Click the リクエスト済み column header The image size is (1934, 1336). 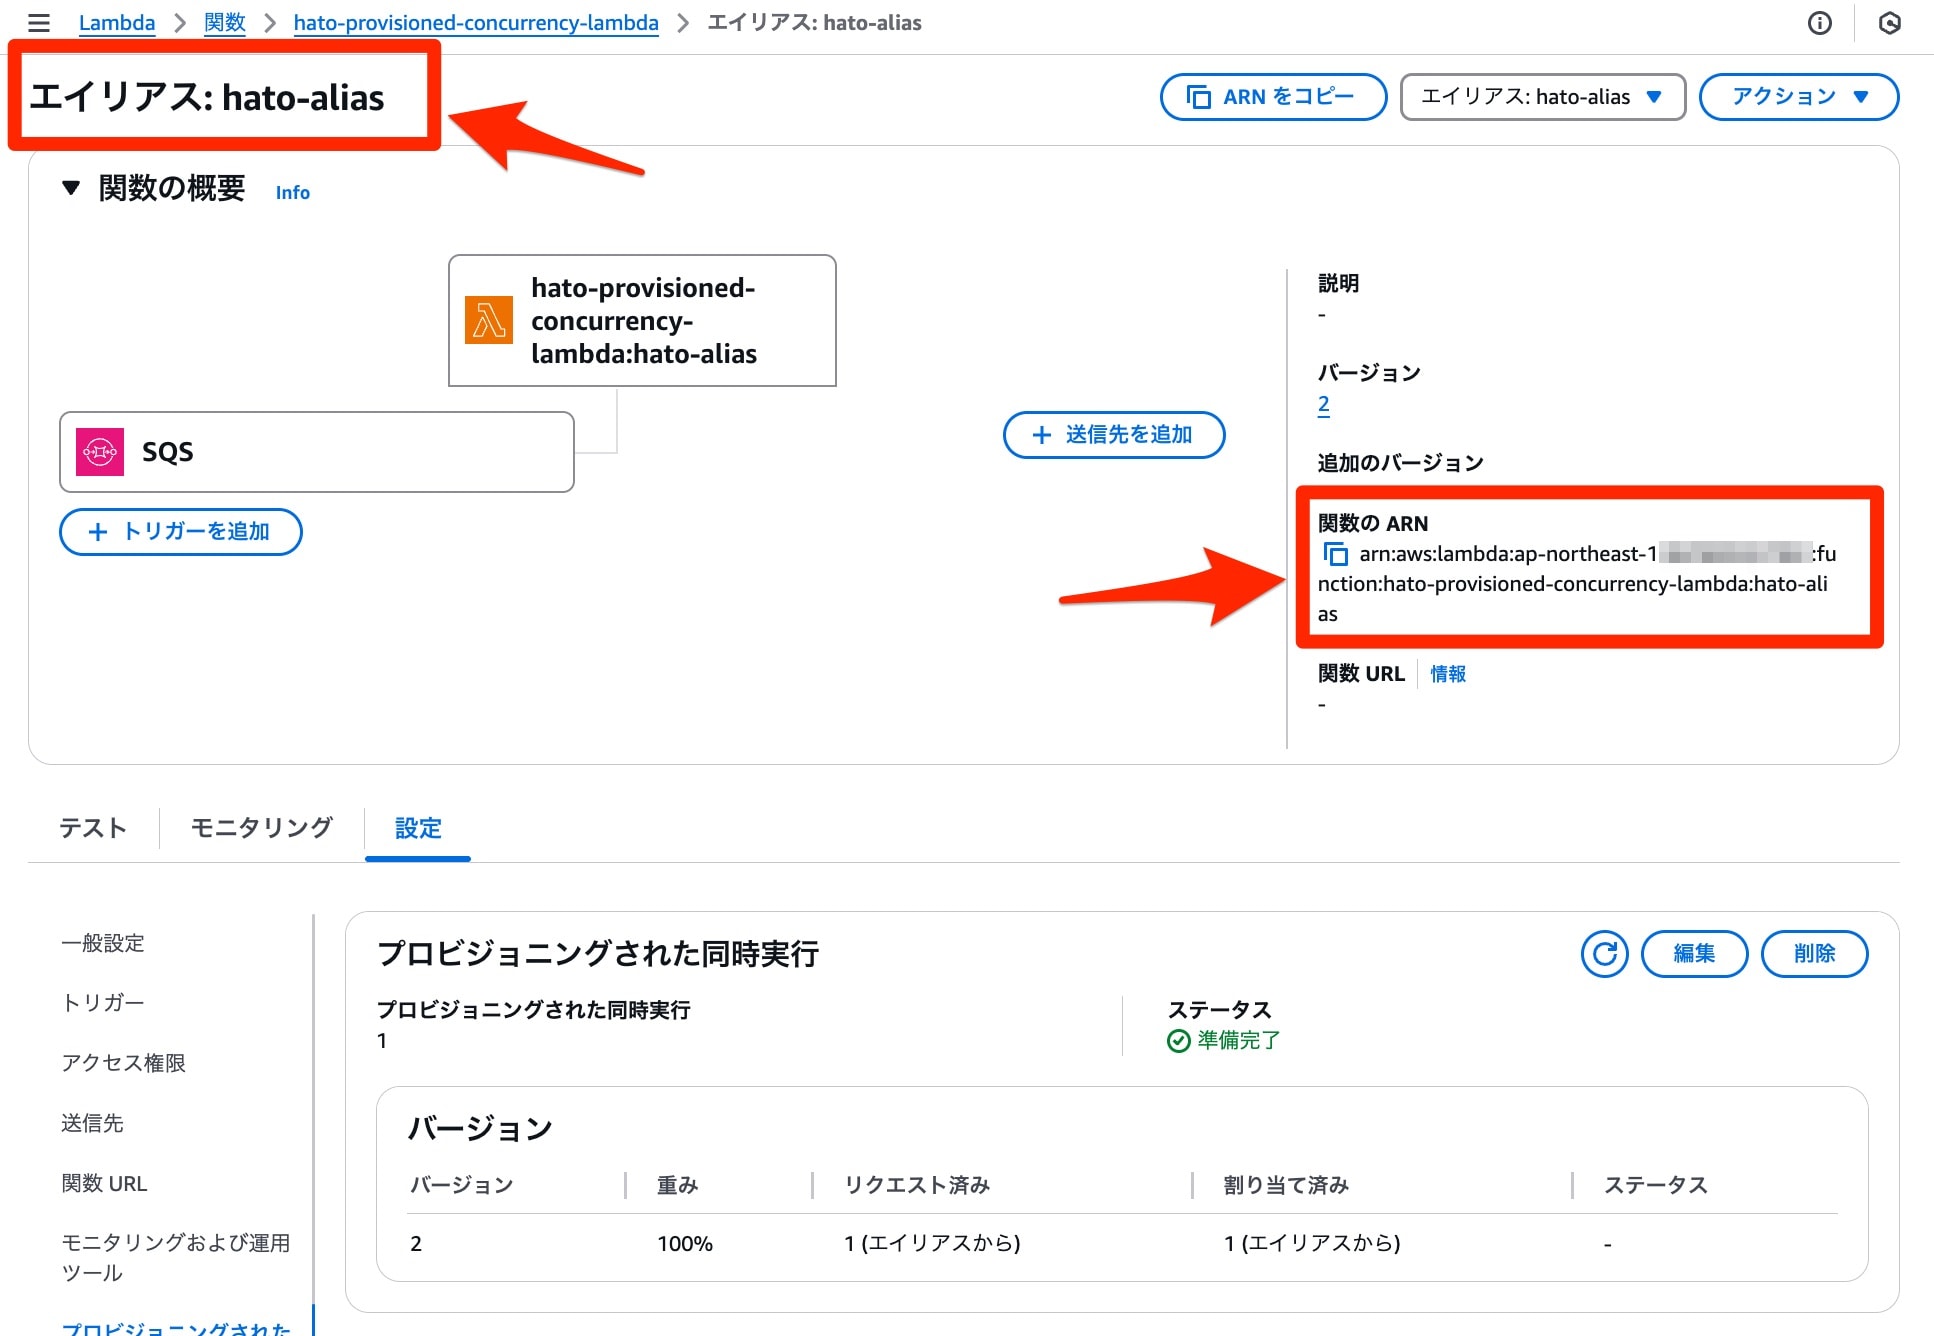point(917,1185)
